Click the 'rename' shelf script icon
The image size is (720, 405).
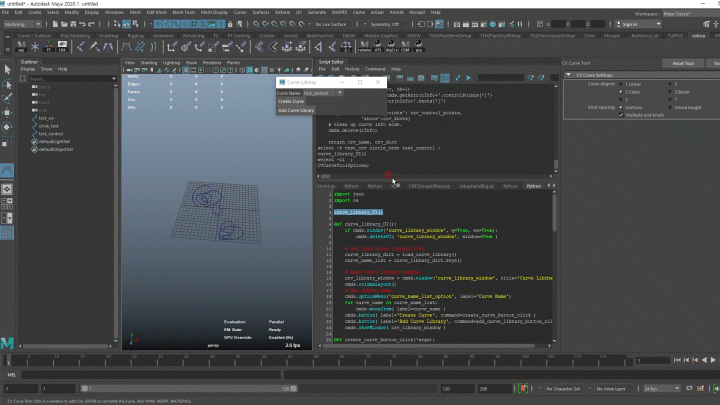click(364, 46)
